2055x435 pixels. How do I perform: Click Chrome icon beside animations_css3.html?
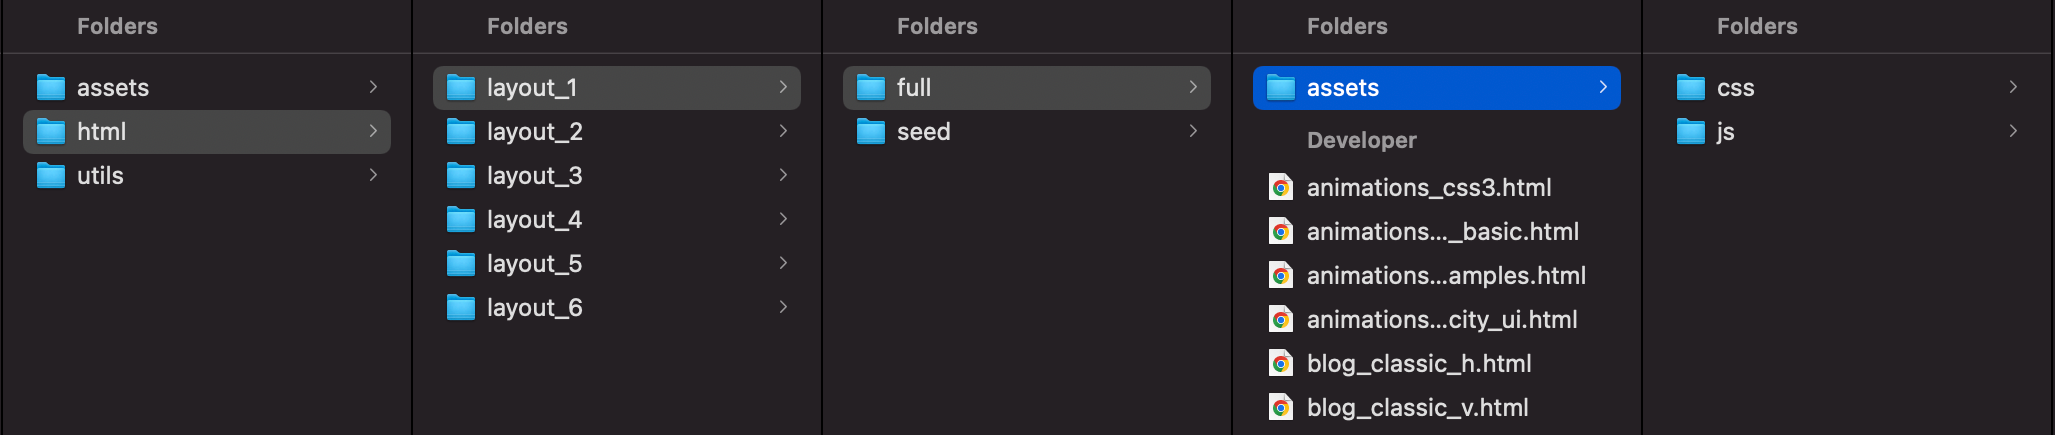[x=1281, y=188]
